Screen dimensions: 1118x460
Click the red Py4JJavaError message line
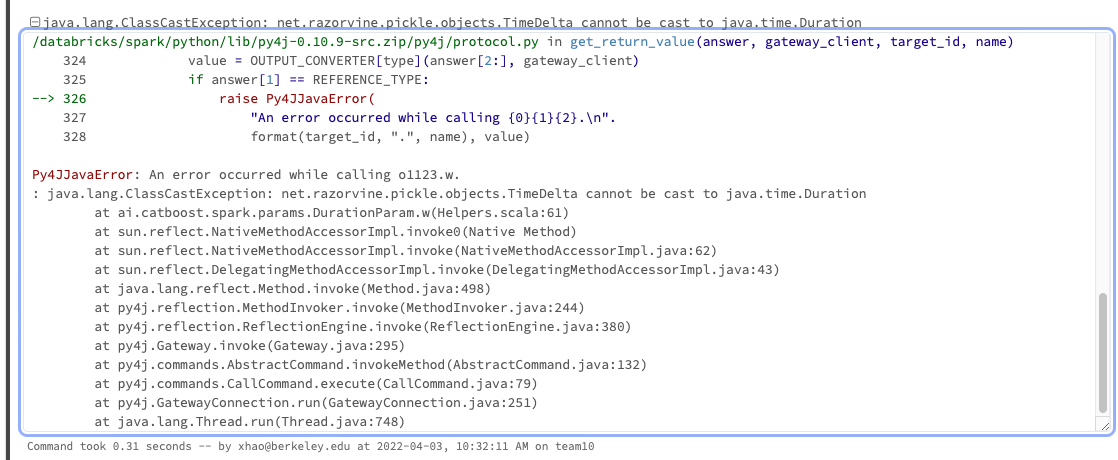(247, 175)
